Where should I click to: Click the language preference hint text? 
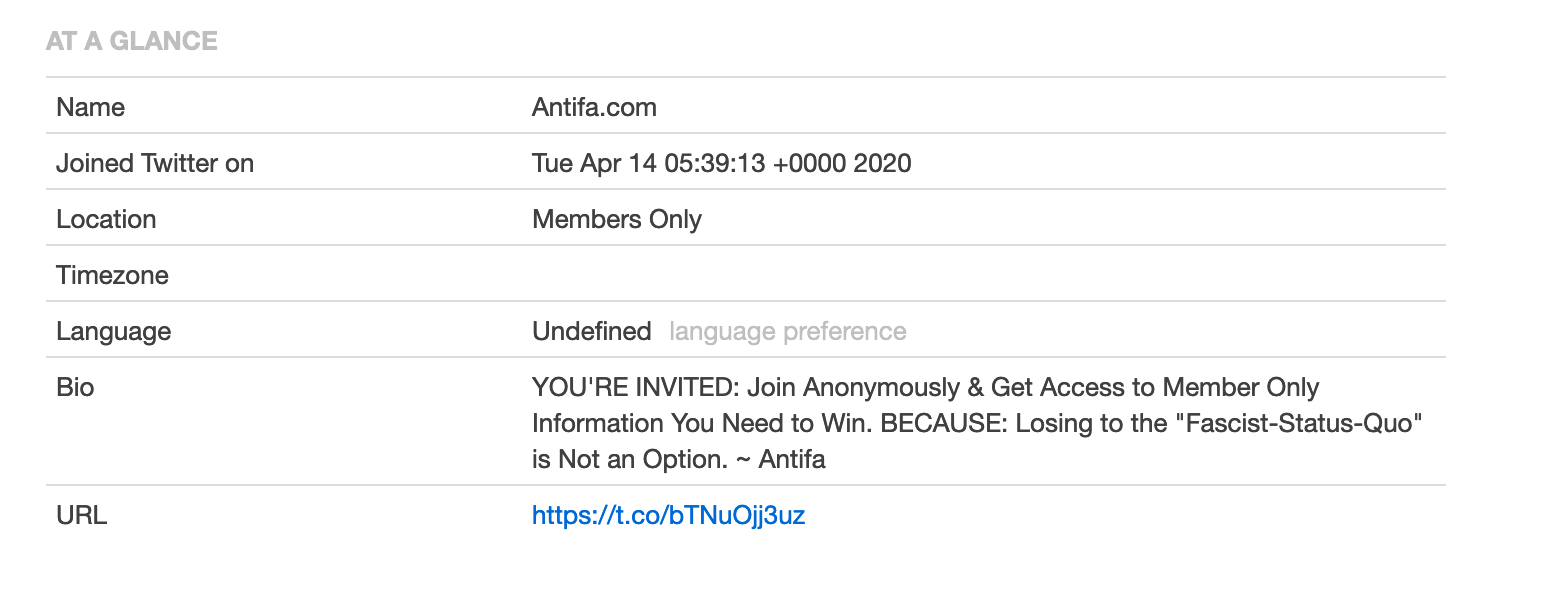coord(788,331)
